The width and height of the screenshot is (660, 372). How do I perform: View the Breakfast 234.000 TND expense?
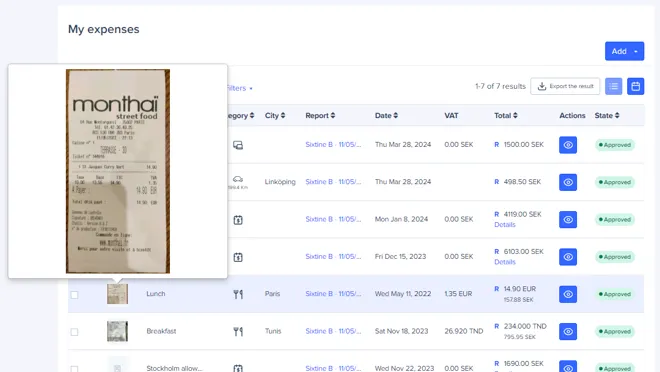[568, 332]
